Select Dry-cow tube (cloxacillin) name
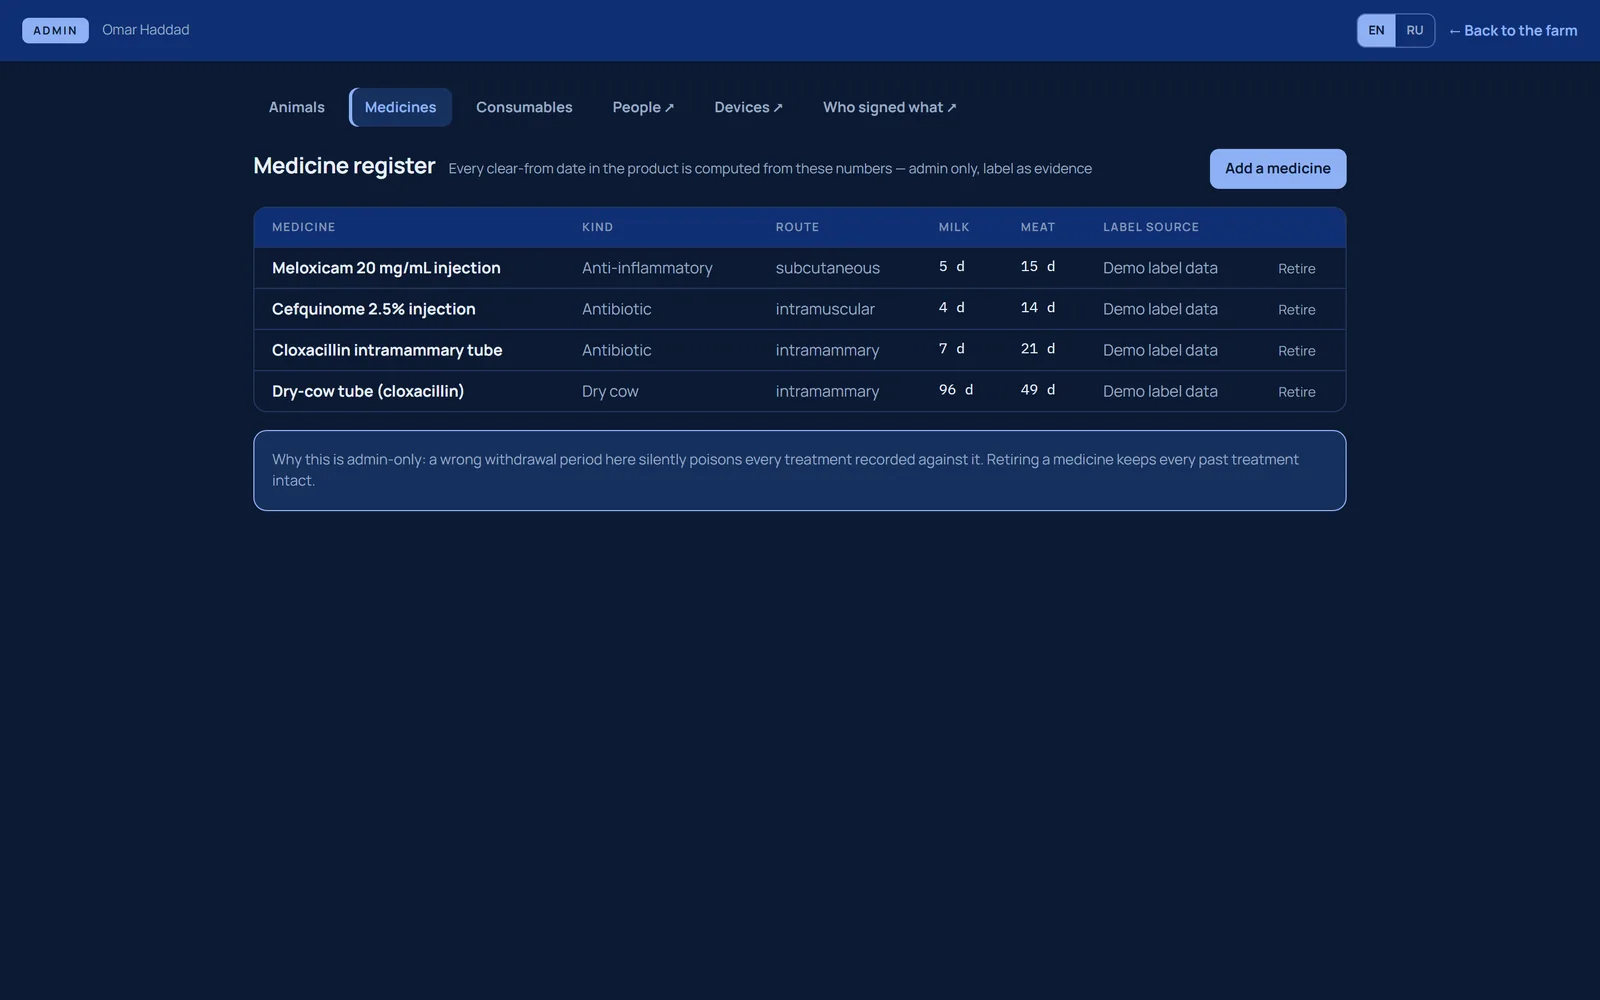 coord(368,391)
